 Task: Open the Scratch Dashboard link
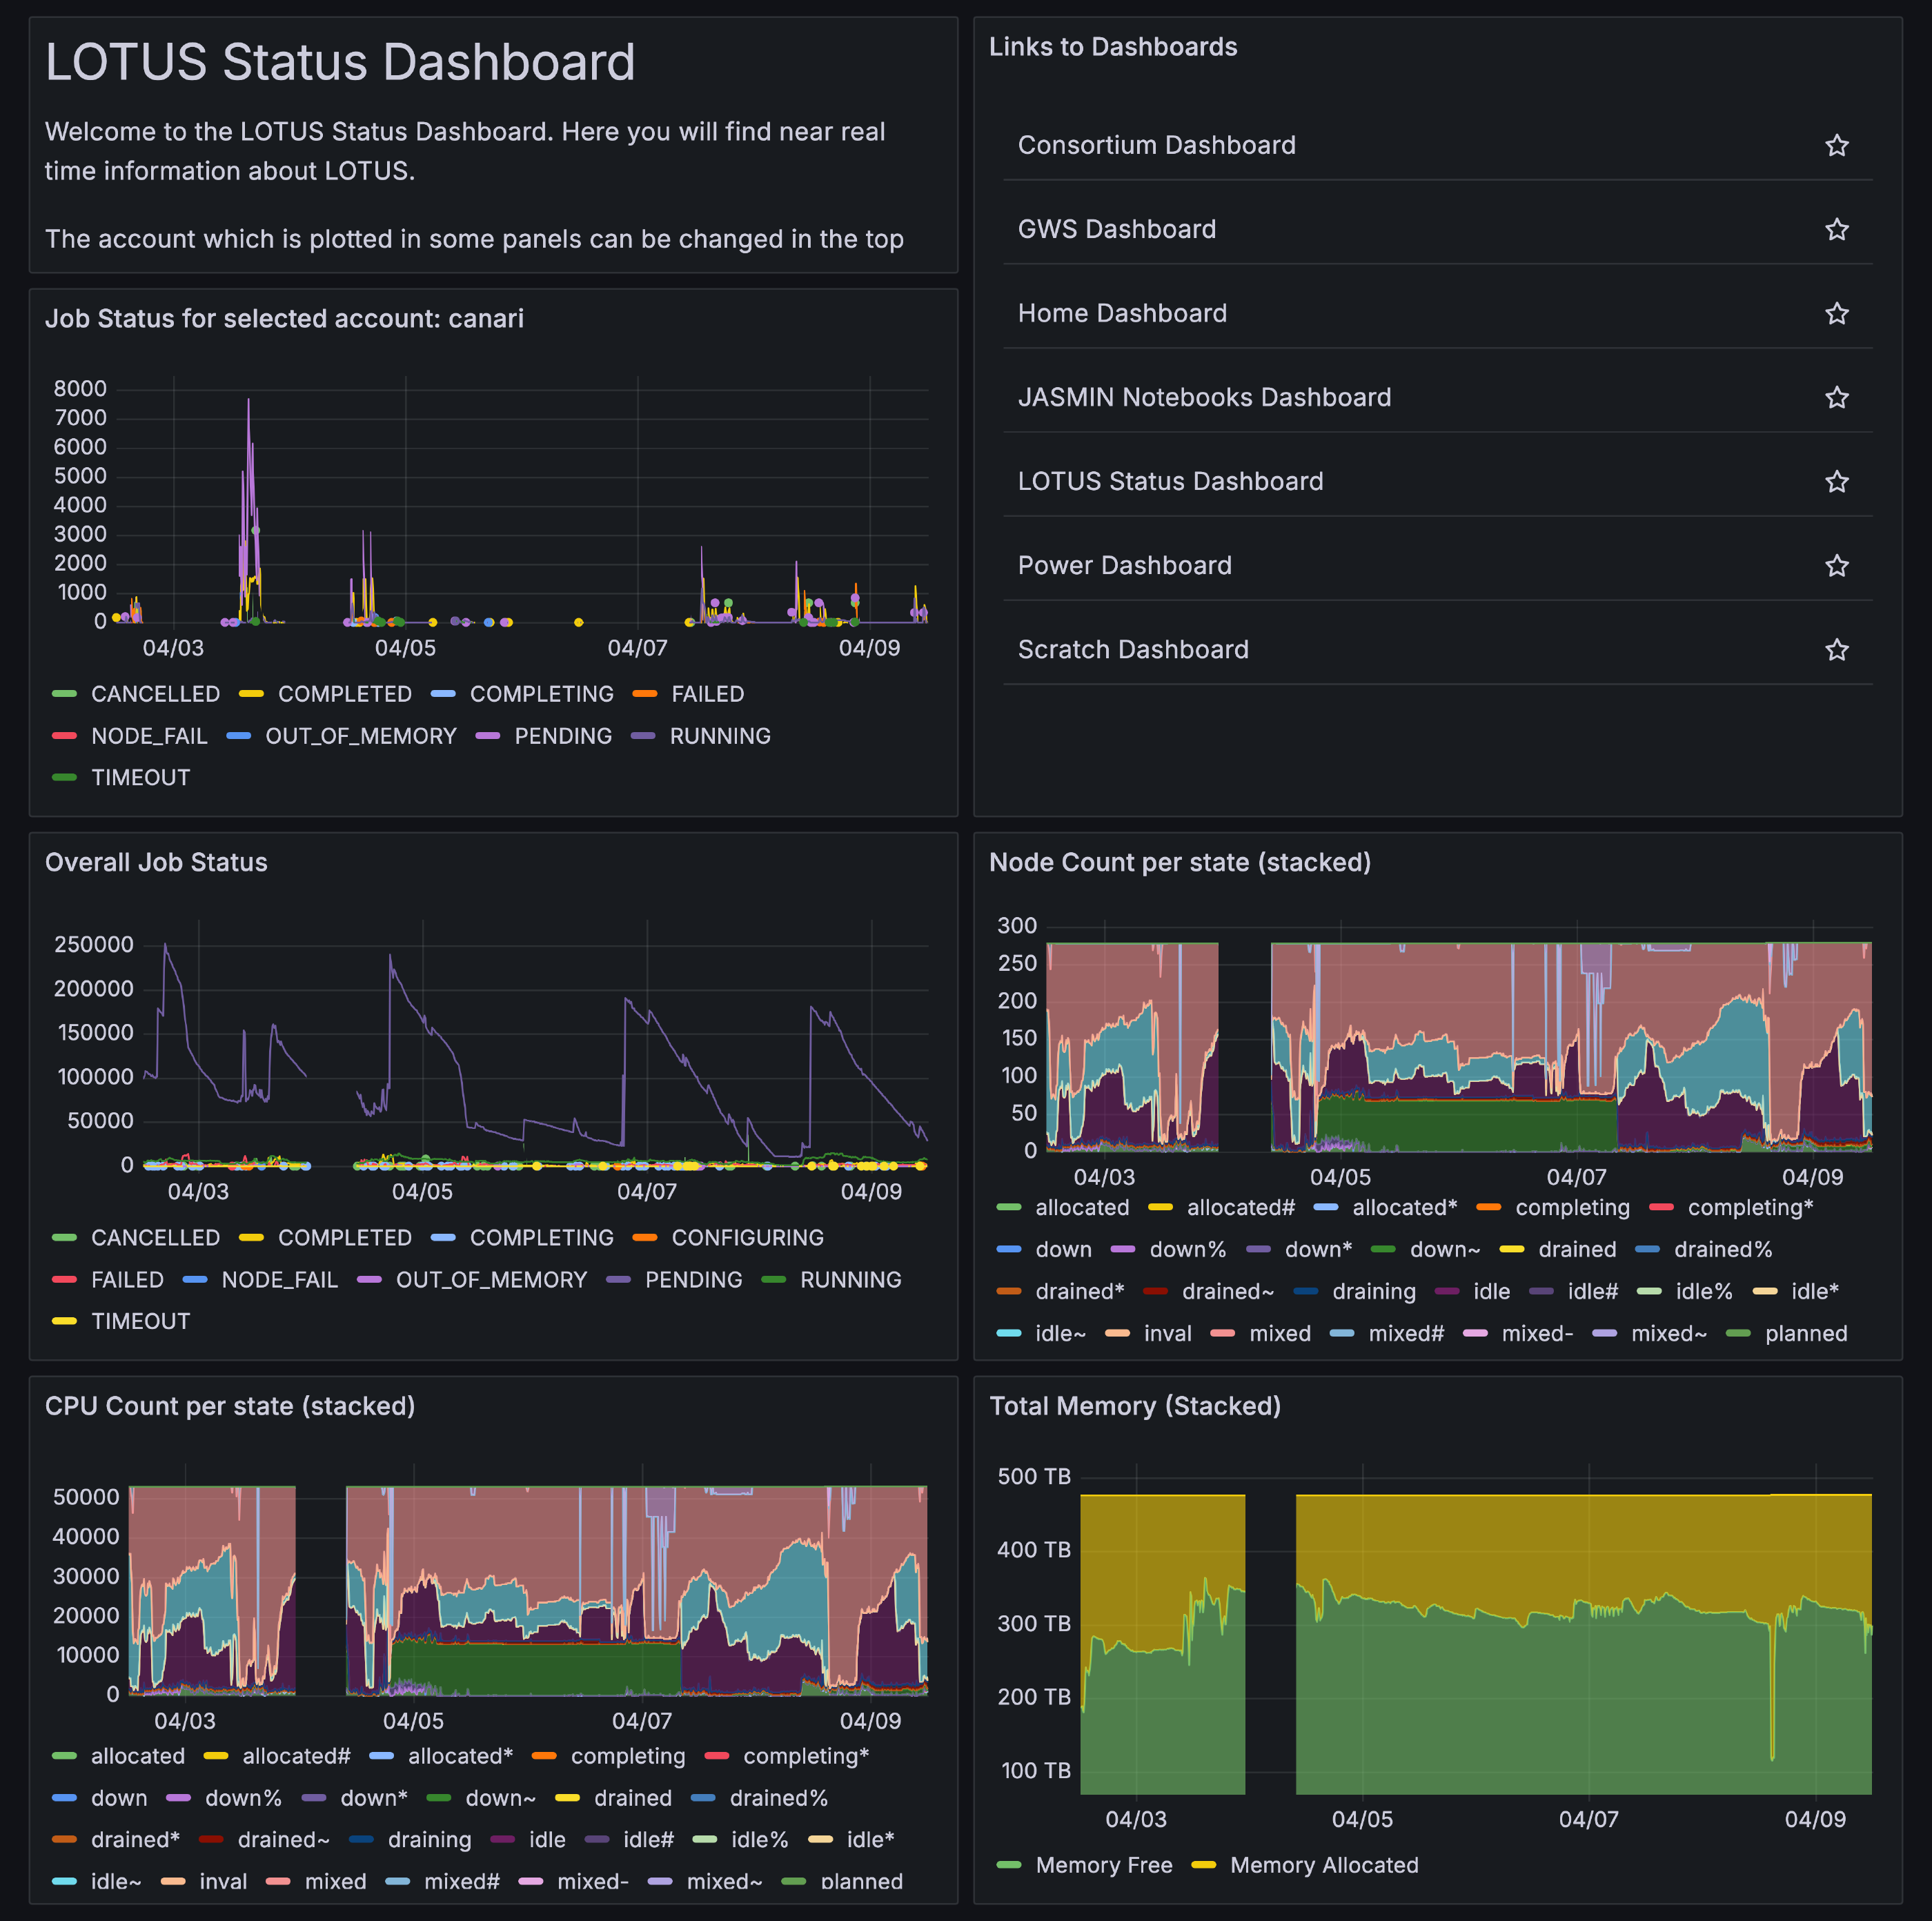click(x=1133, y=650)
